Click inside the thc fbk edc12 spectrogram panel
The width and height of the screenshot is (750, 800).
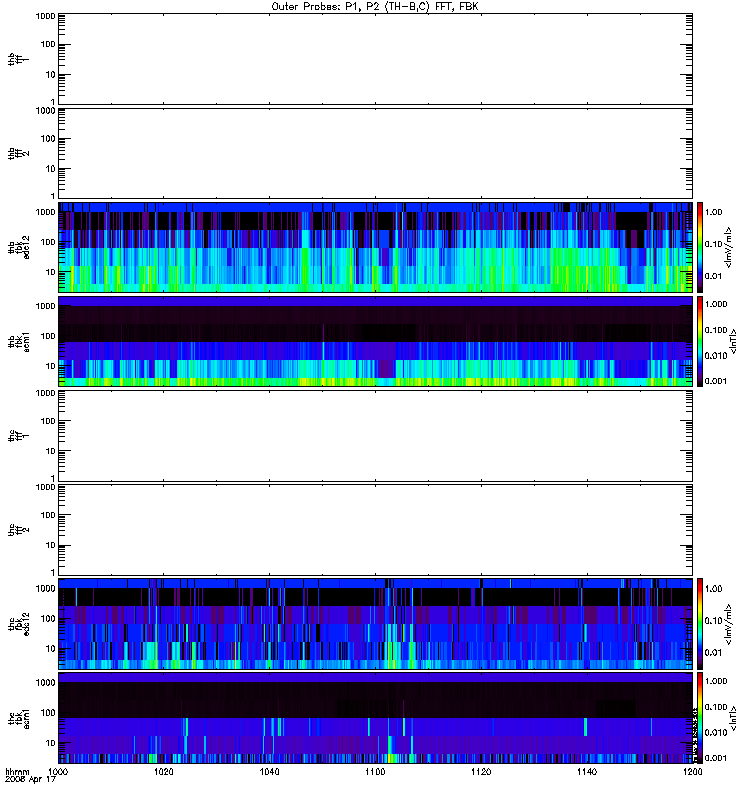point(376,623)
